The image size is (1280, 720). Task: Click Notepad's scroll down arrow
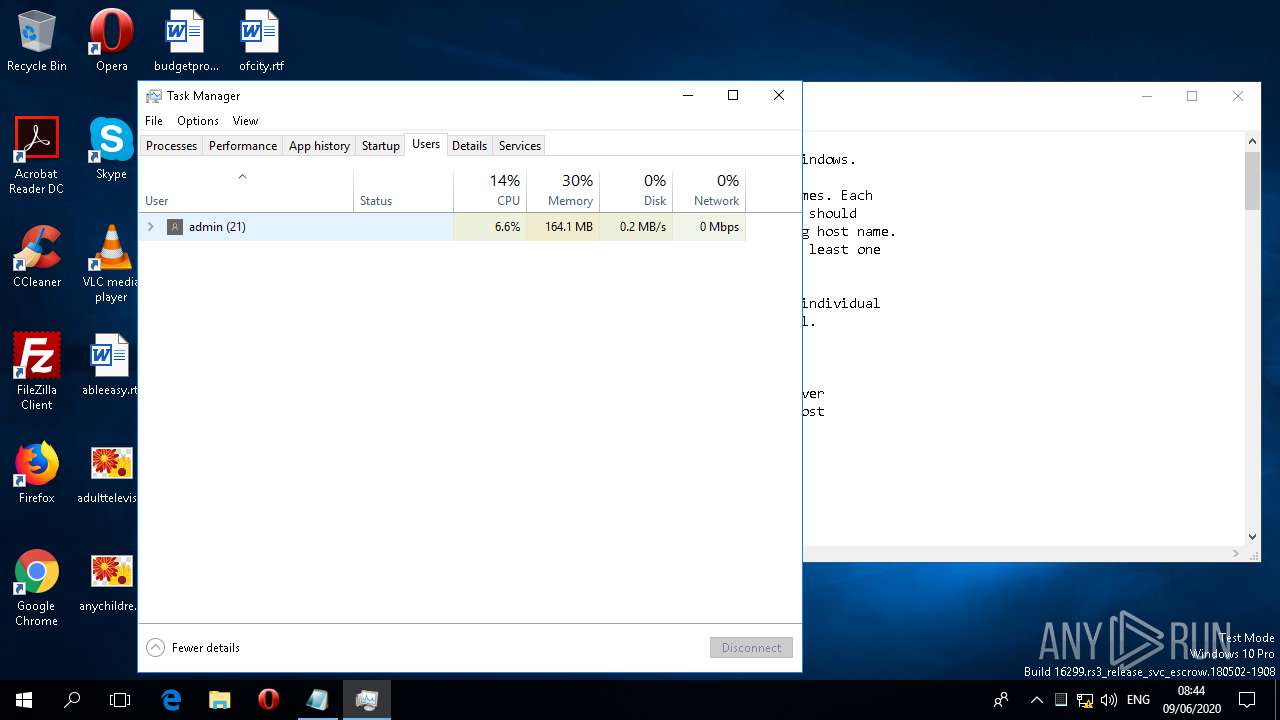(x=1252, y=537)
